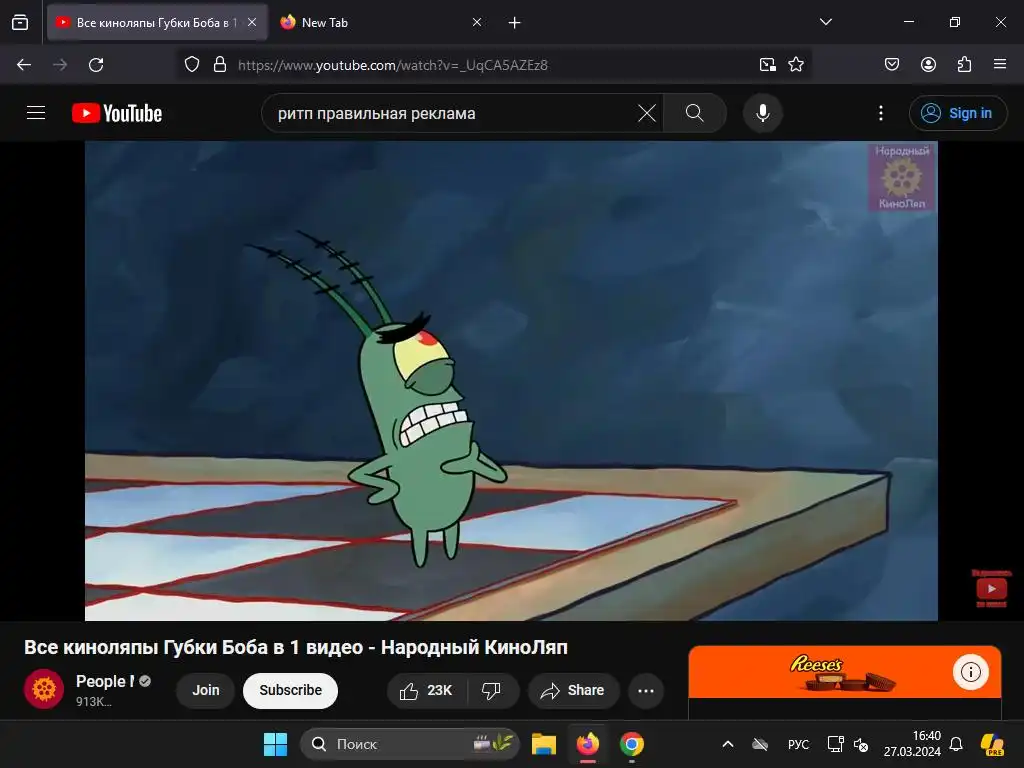Dislike the video with thumbs down
Image resolution: width=1024 pixels, height=768 pixels.
coord(492,690)
